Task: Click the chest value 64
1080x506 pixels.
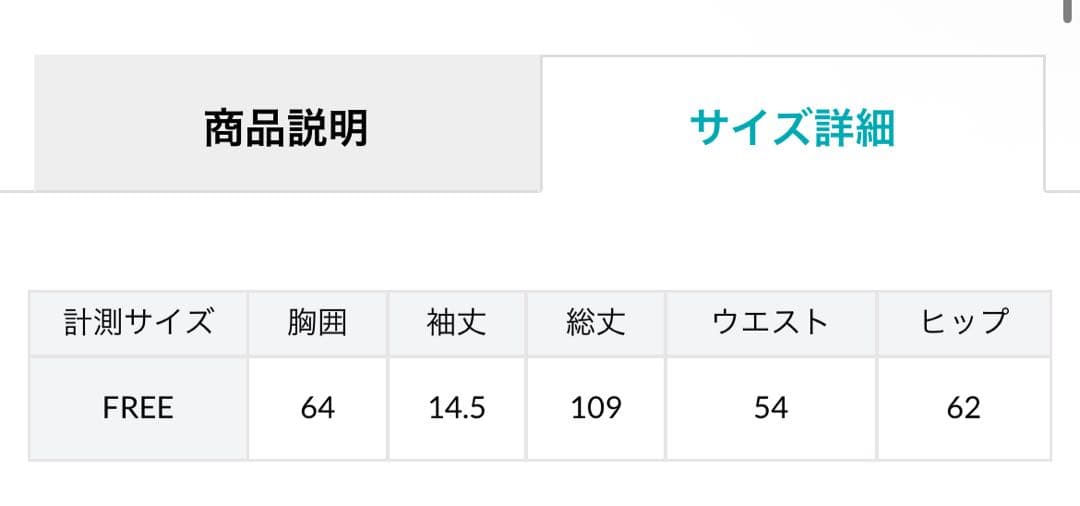Action: coord(317,408)
